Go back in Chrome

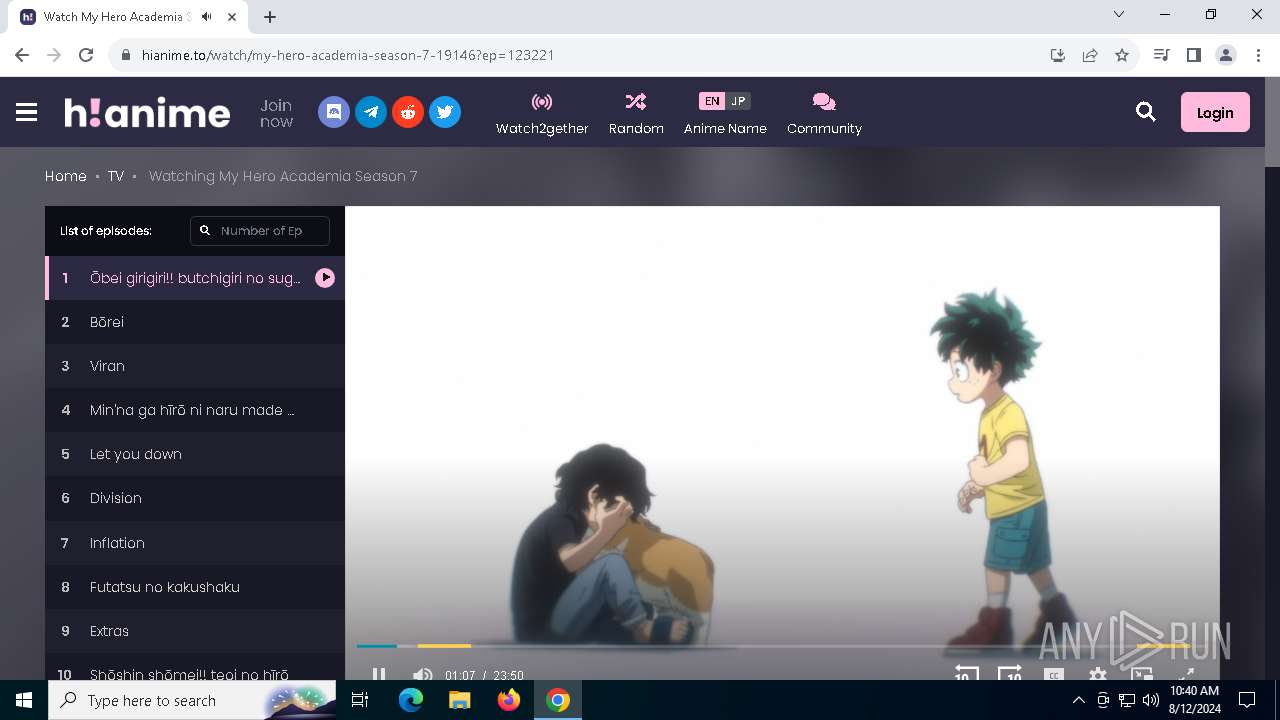point(22,55)
